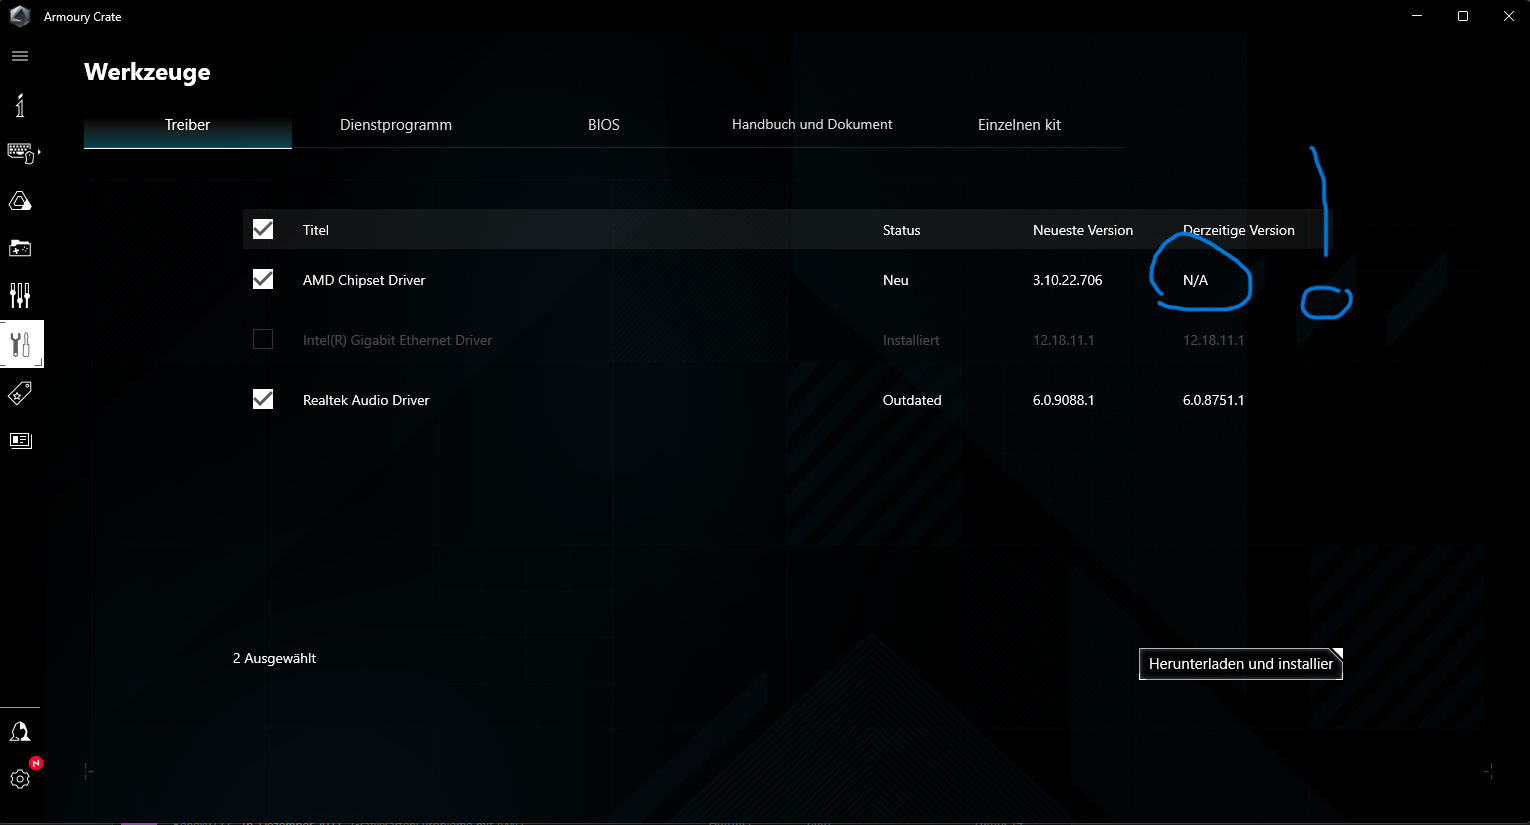Screen dimensions: 1530x825
Task: Open the Scenario Profiles sliders icon
Action: point(20,295)
